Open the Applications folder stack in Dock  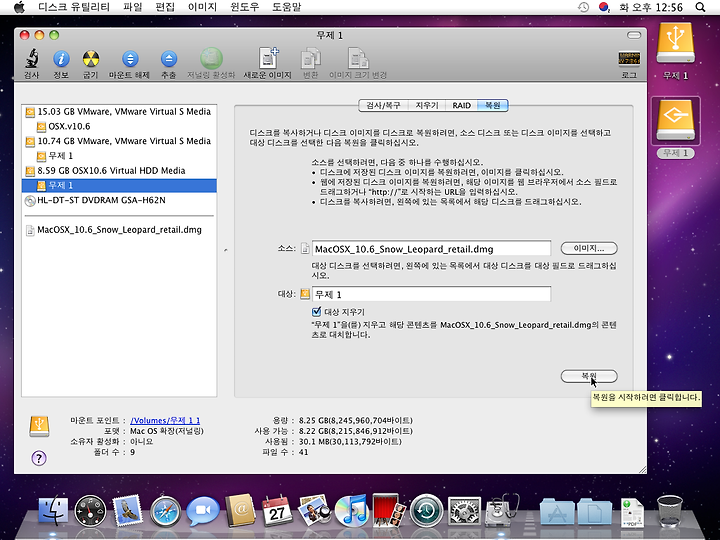coord(557,511)
